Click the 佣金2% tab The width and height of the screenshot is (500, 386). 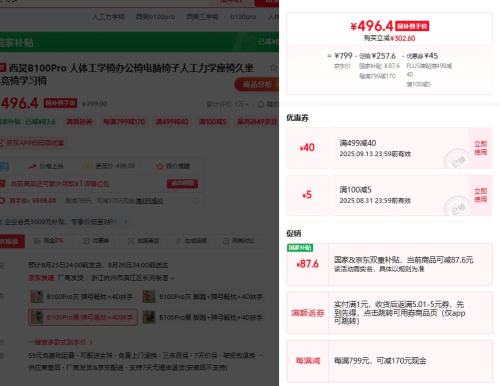click(49, 241)
